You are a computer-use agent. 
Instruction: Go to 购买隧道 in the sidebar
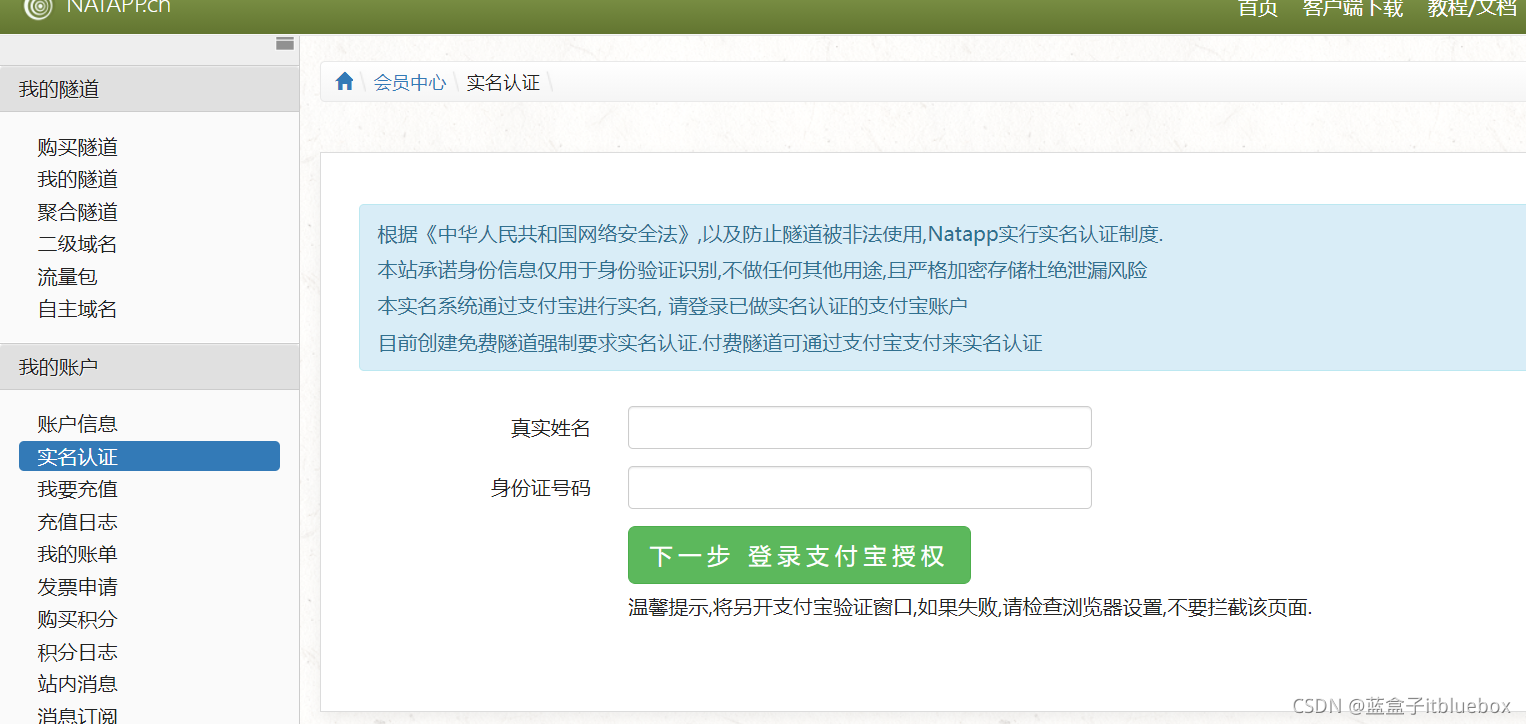[78, 147]
